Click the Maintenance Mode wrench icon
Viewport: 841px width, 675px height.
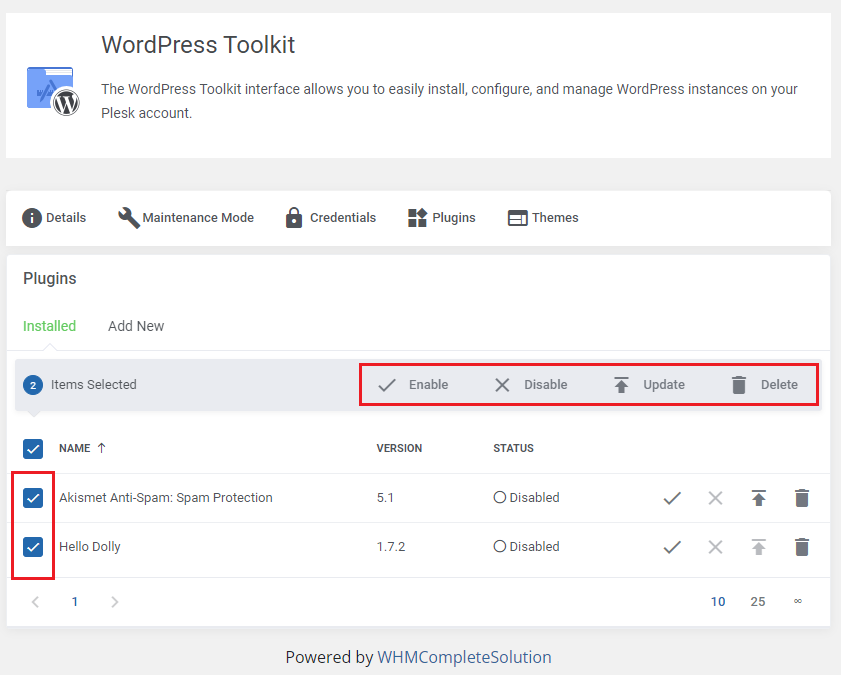pyautogui.click(x=129, y=218)
